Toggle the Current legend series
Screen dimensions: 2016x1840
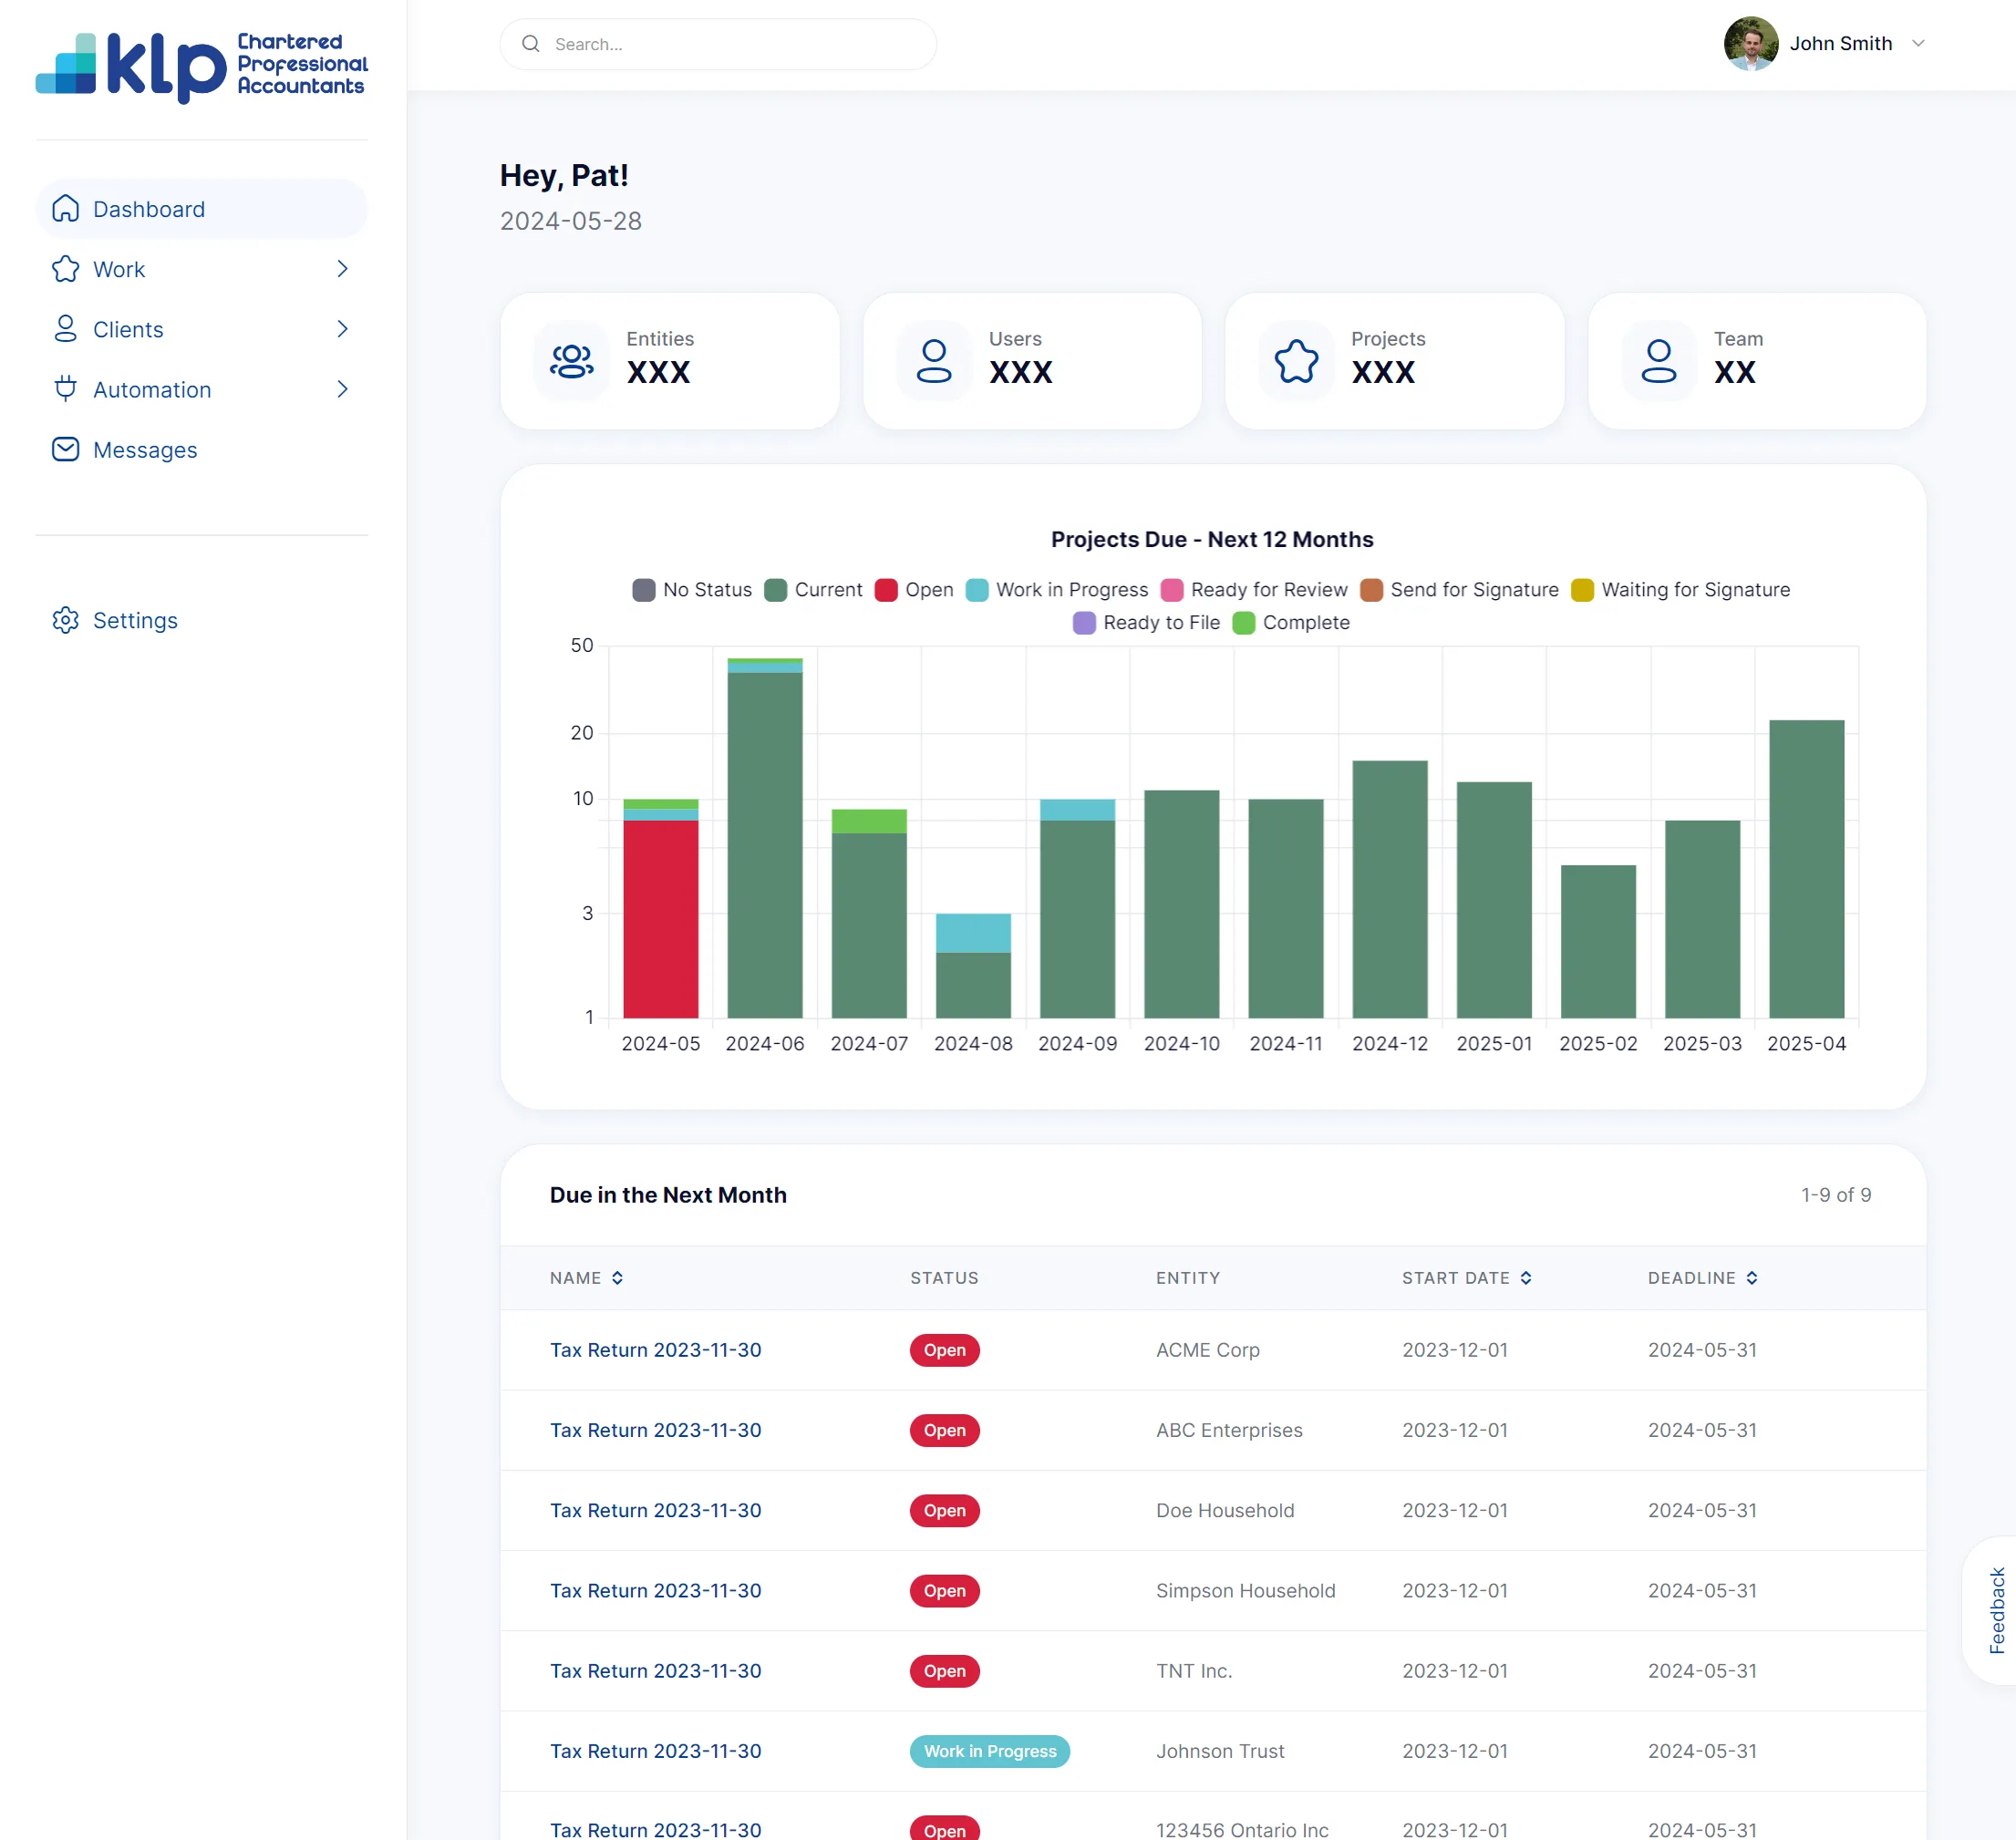pyautogui.click(x=813, y=590)
